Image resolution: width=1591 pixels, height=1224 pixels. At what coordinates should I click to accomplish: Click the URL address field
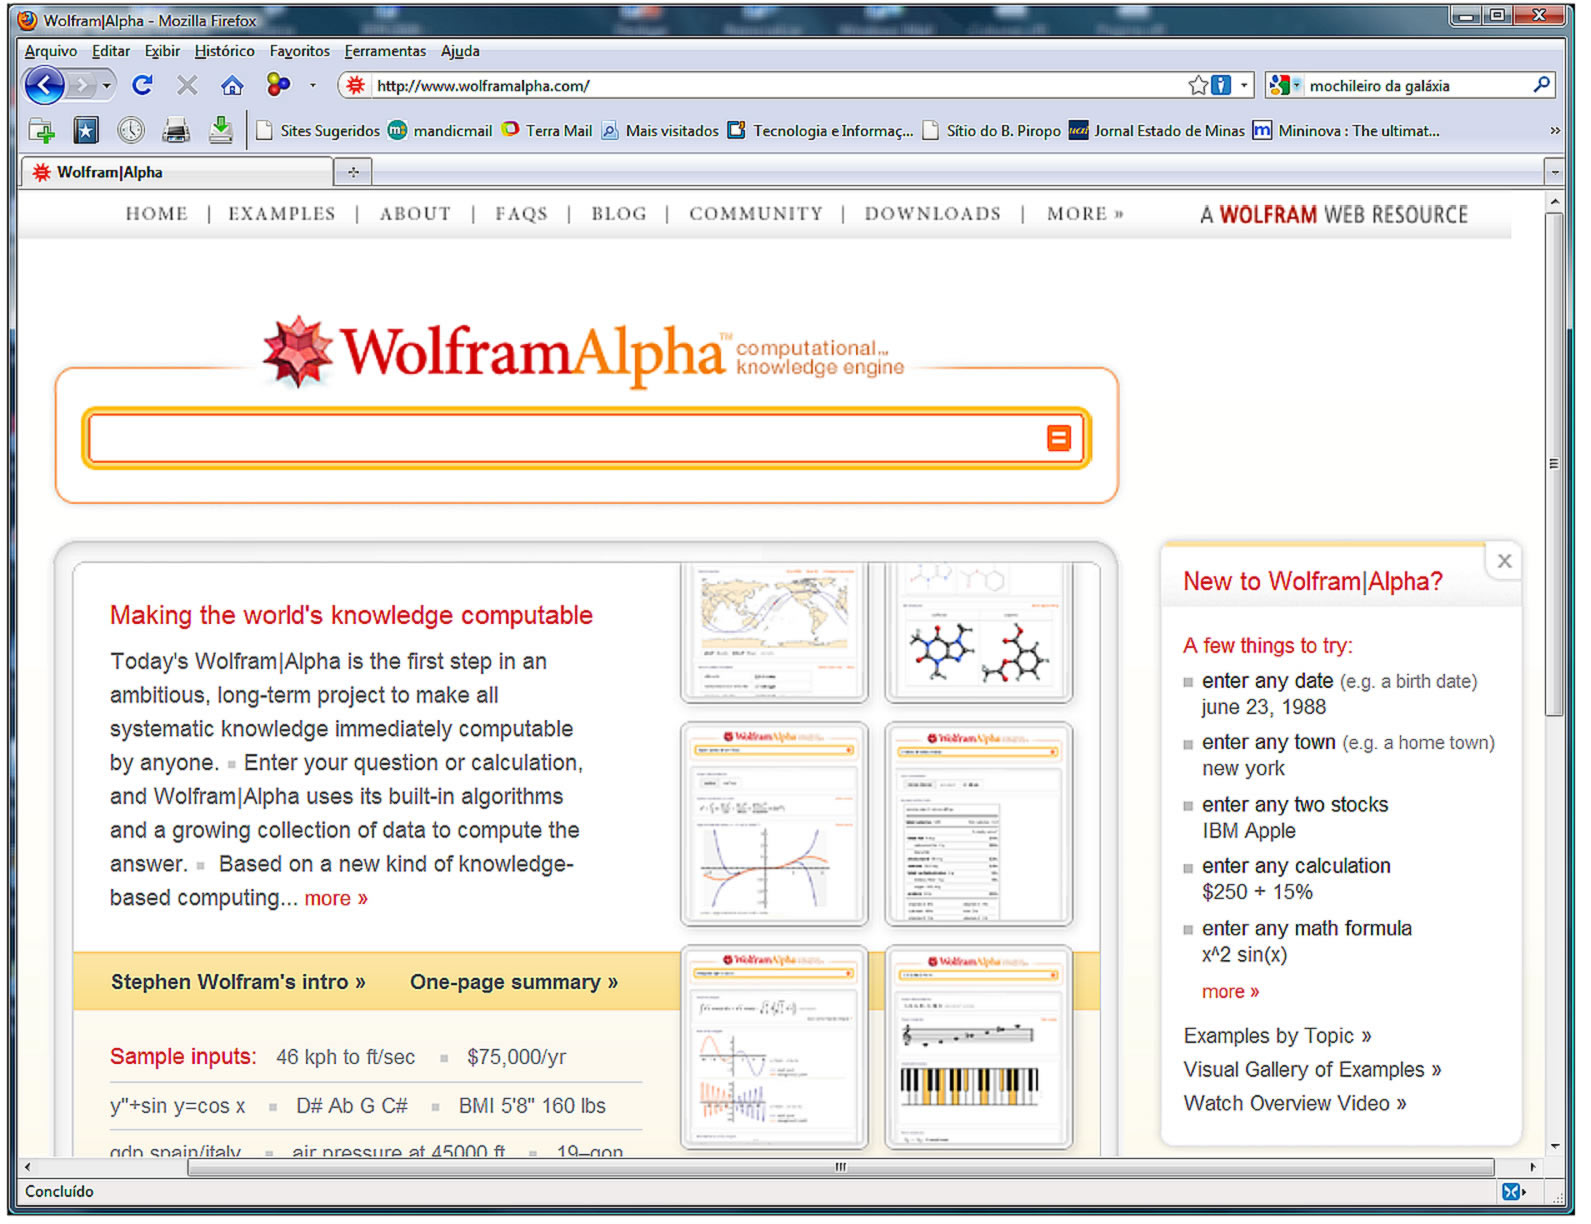point(780,86)
